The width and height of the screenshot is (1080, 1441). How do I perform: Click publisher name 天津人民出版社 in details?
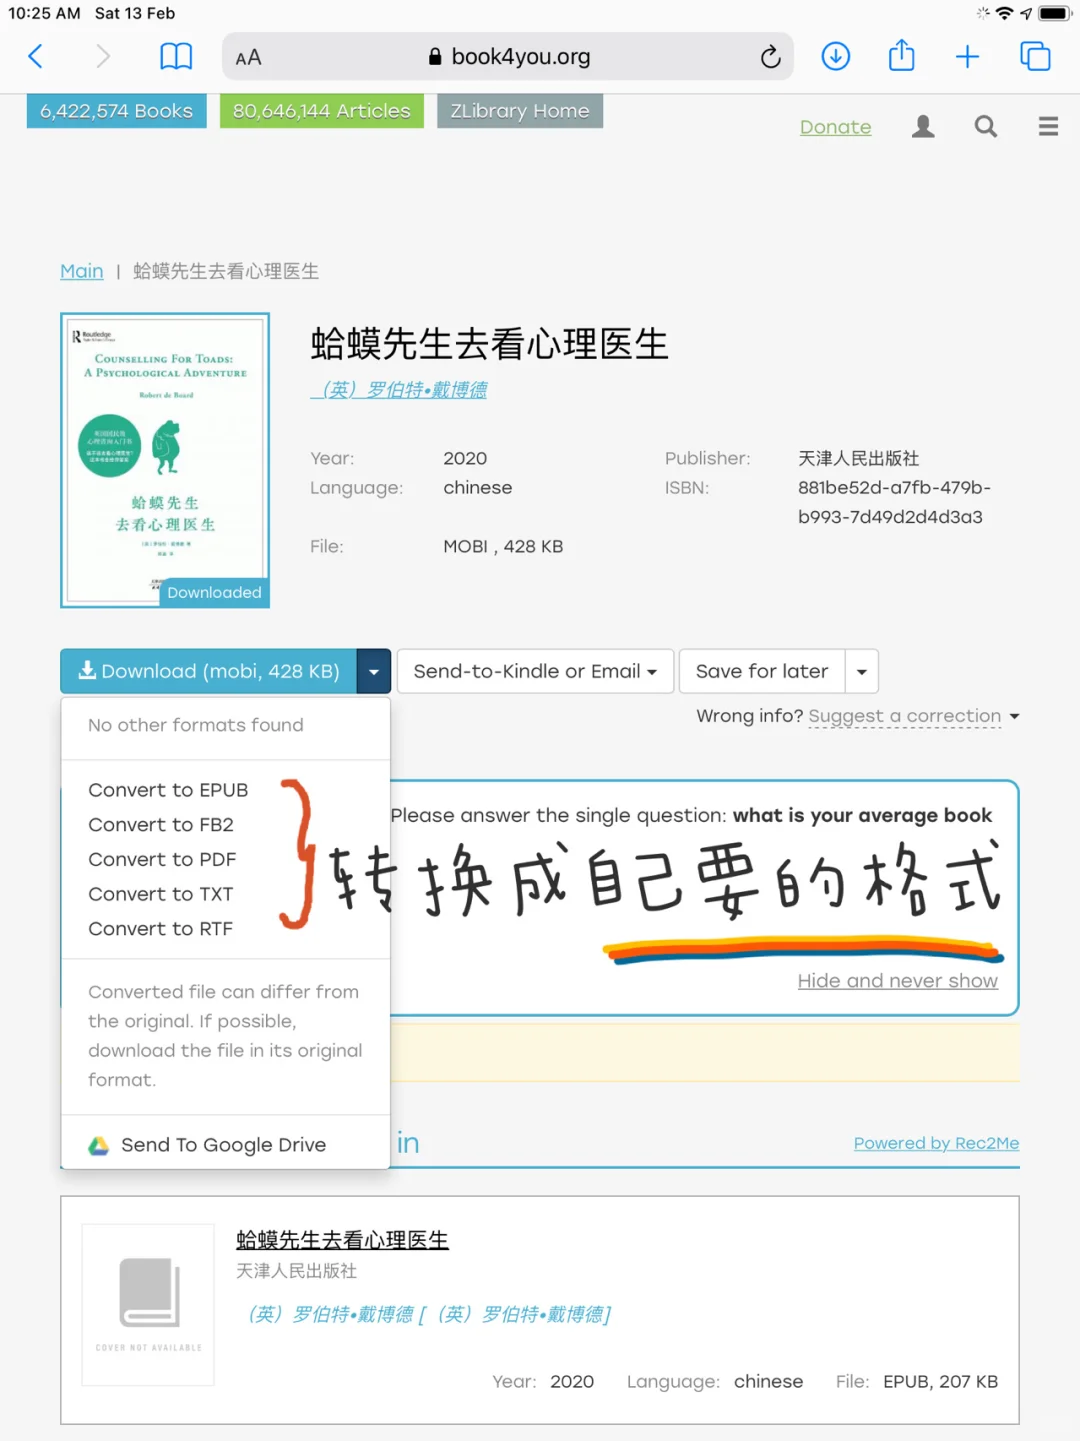pyautogui.click(x=858, y=459)
